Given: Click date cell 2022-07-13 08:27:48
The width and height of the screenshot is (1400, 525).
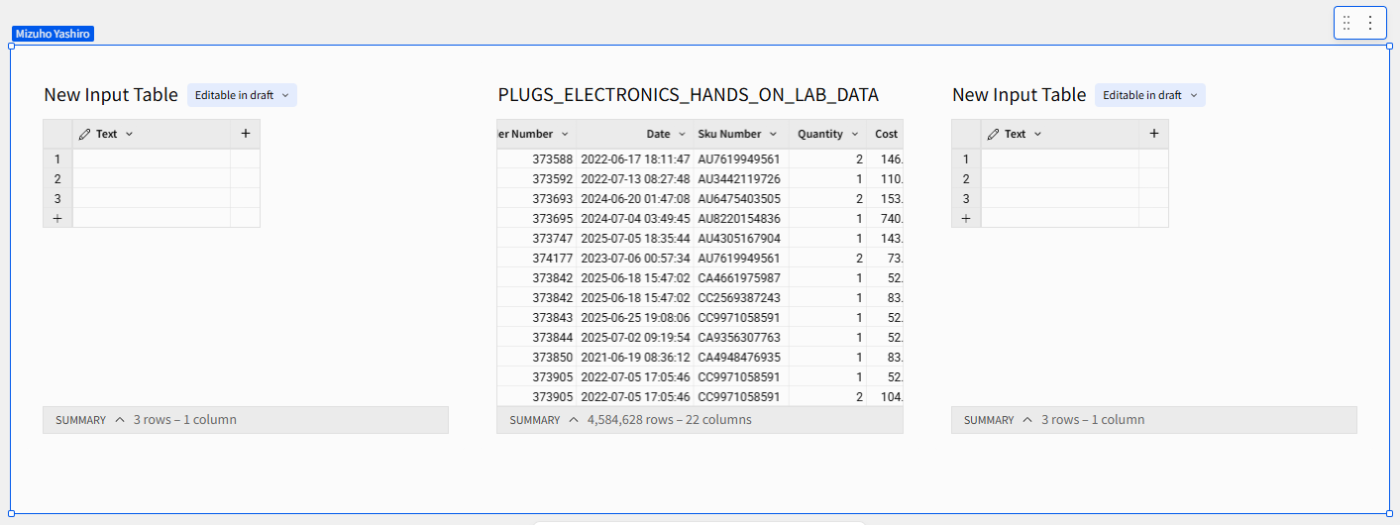Looking at the screenshot, I should click(x=635, y=179).
